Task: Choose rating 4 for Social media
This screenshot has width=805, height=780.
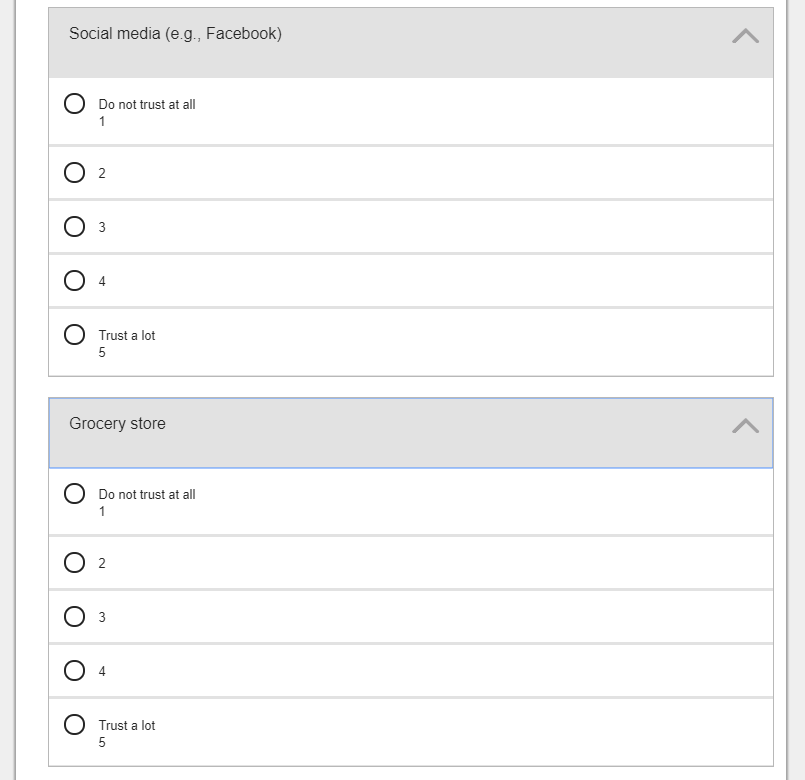Action: click(74, 281)
